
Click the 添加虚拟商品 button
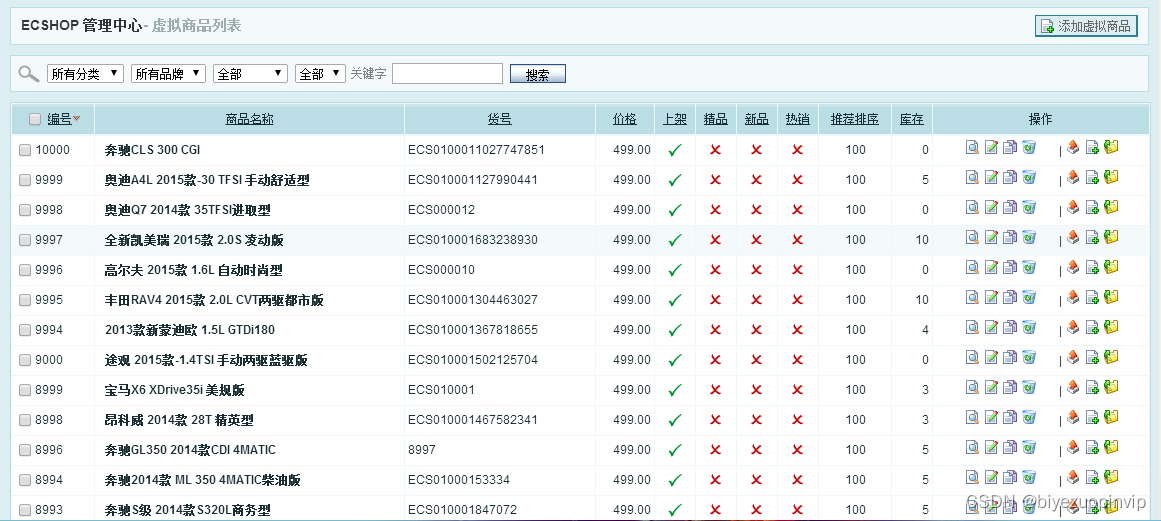tap(1086, 26)
